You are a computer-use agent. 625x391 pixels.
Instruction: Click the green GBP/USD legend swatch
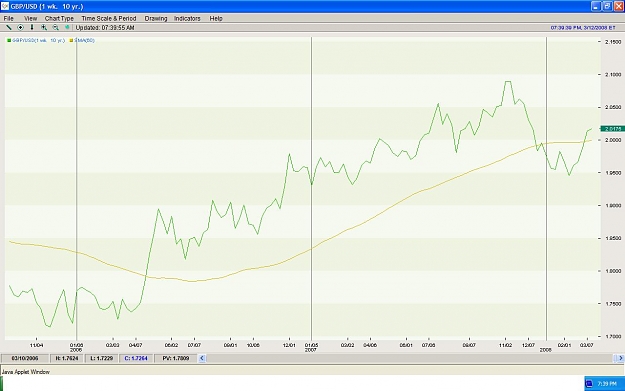point(9,40)
